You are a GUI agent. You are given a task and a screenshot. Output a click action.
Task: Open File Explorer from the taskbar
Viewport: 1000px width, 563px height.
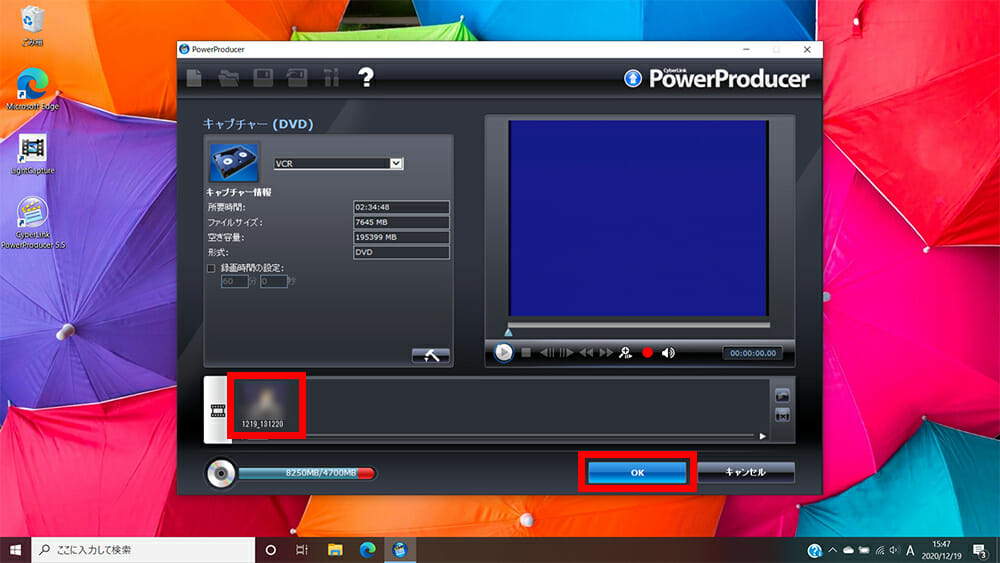(x=335, y=550)
